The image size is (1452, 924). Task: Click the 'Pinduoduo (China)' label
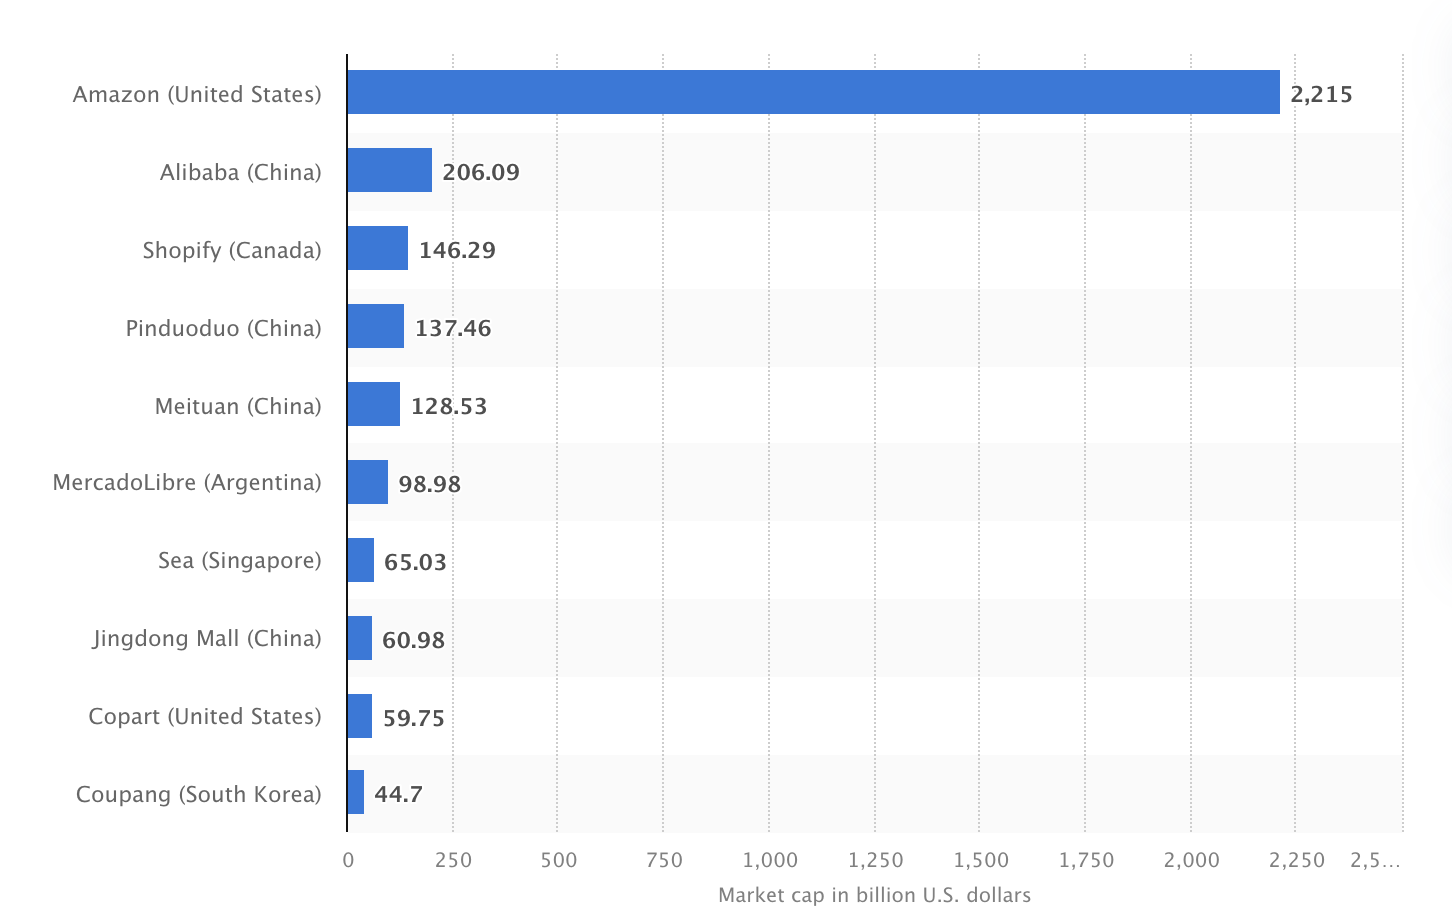(x=224, y=328)
